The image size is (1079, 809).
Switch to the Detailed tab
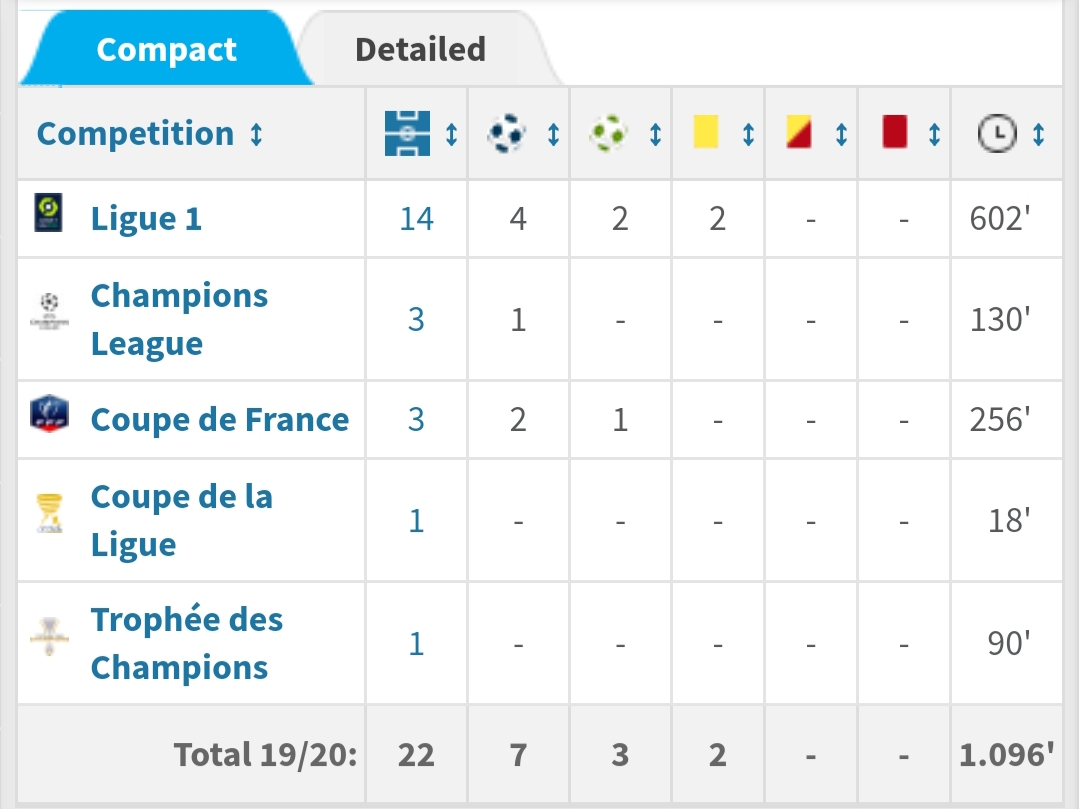click(x=420, y=50)
